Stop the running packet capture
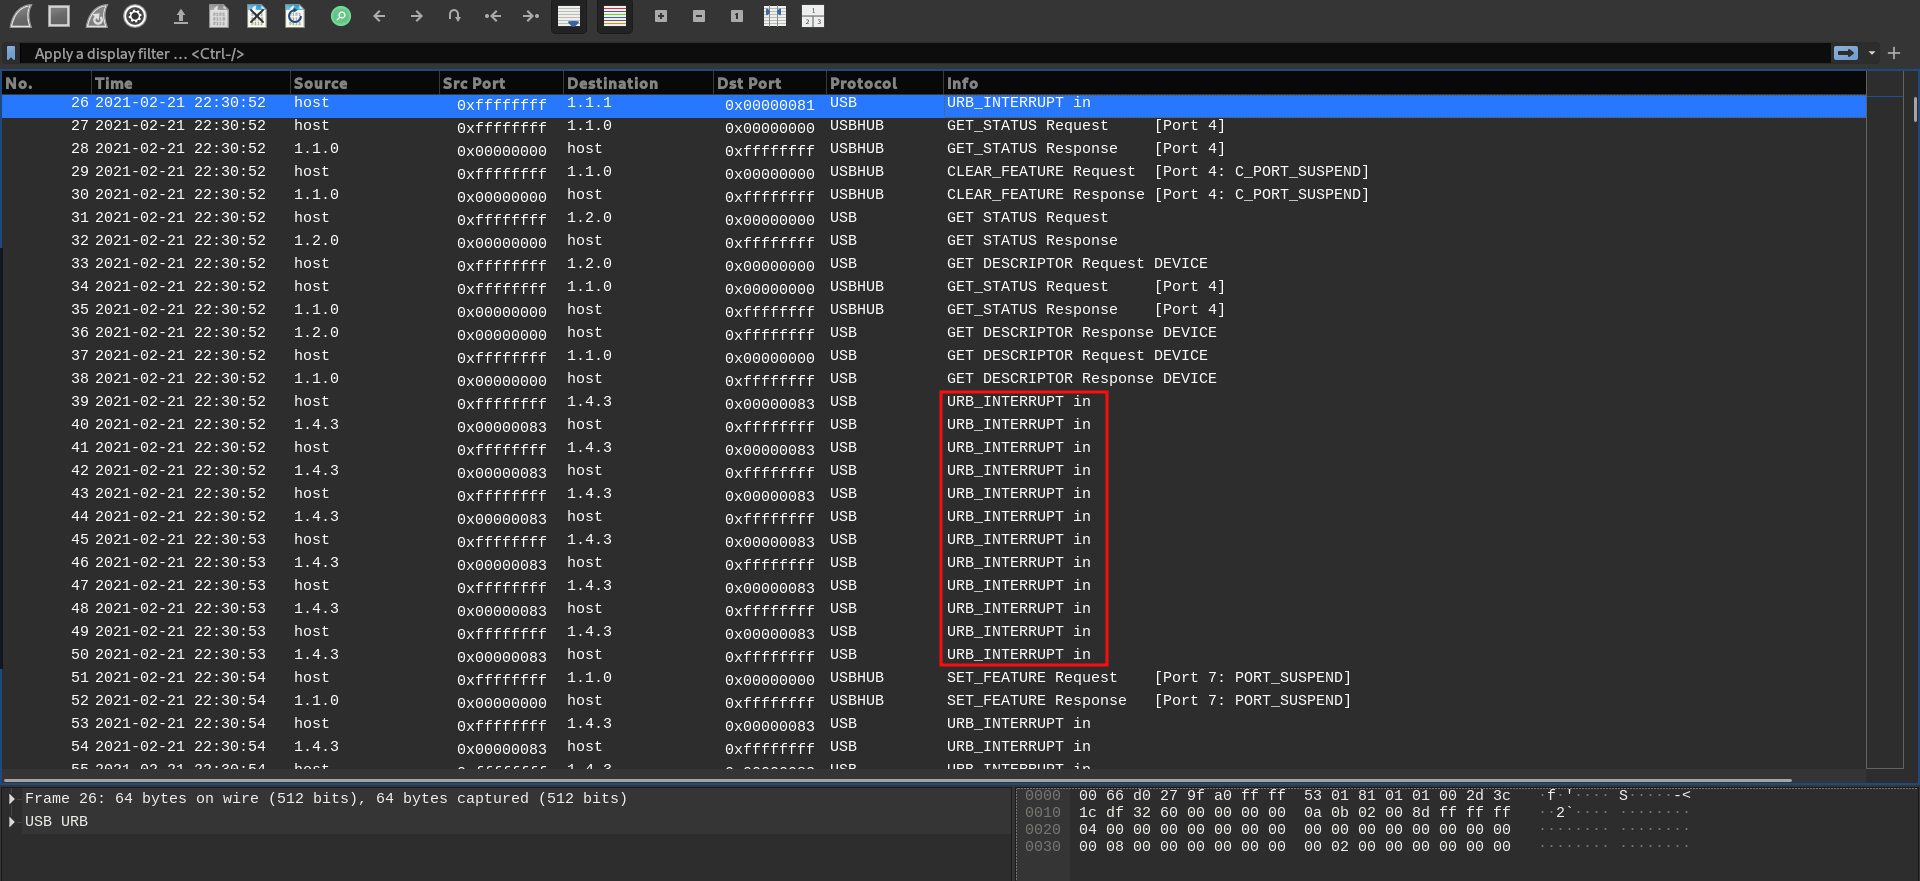 [59, 16]
